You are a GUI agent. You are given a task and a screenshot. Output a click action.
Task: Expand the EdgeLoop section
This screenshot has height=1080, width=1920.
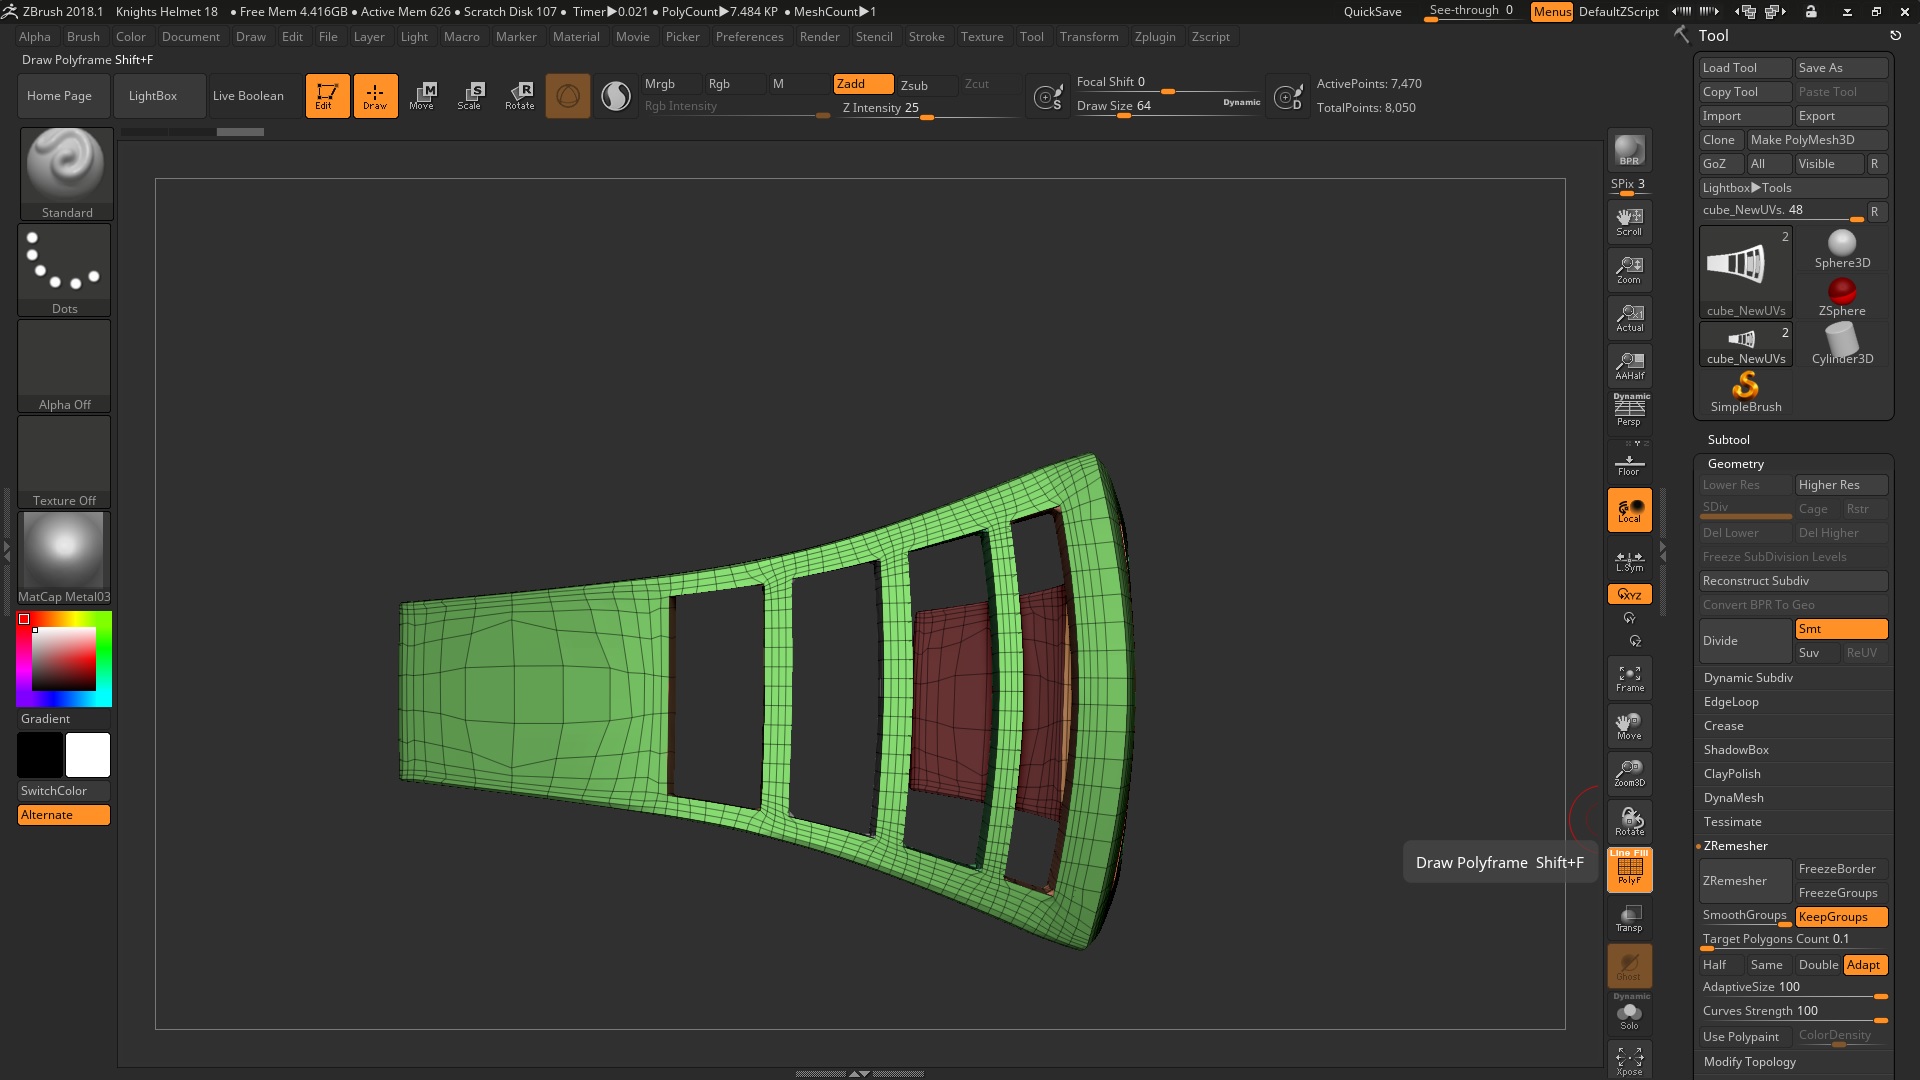1731,702
